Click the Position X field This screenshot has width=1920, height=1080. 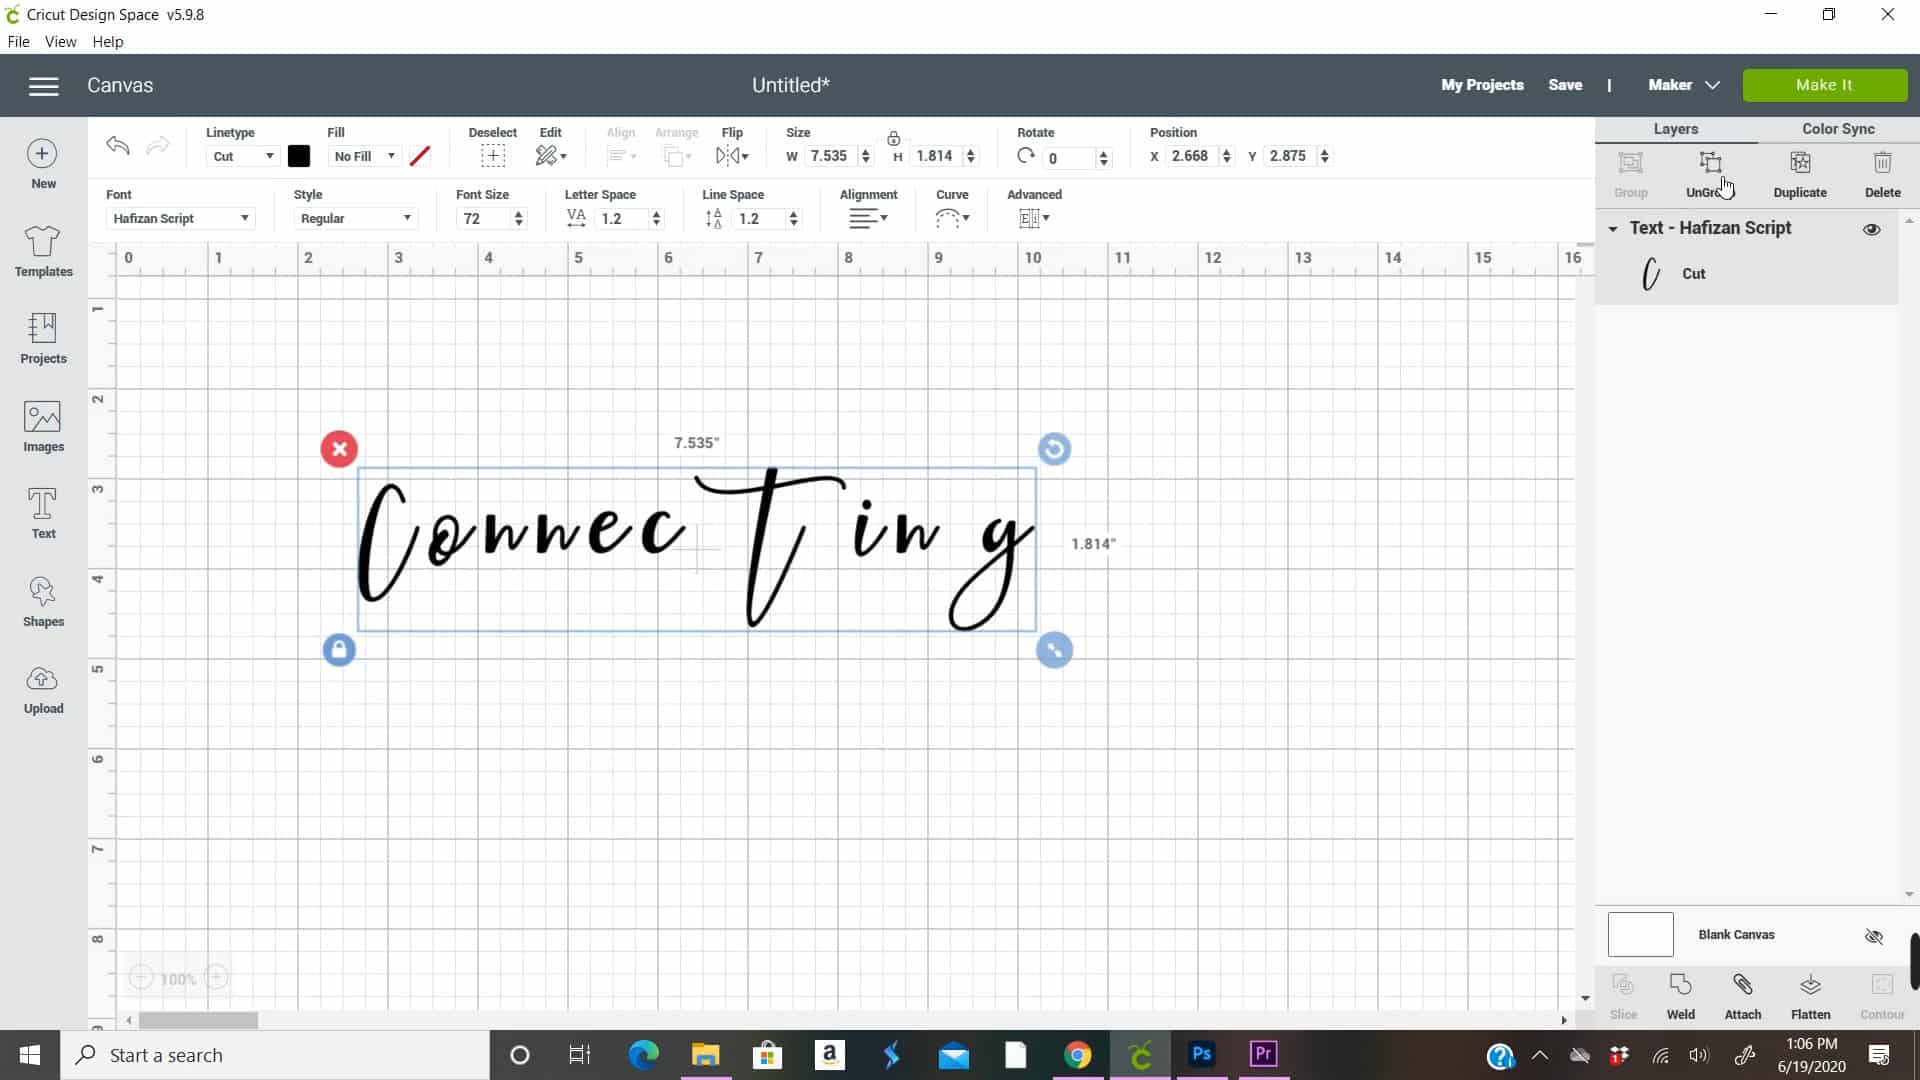pyautogui.click(x=1190, y=156)
